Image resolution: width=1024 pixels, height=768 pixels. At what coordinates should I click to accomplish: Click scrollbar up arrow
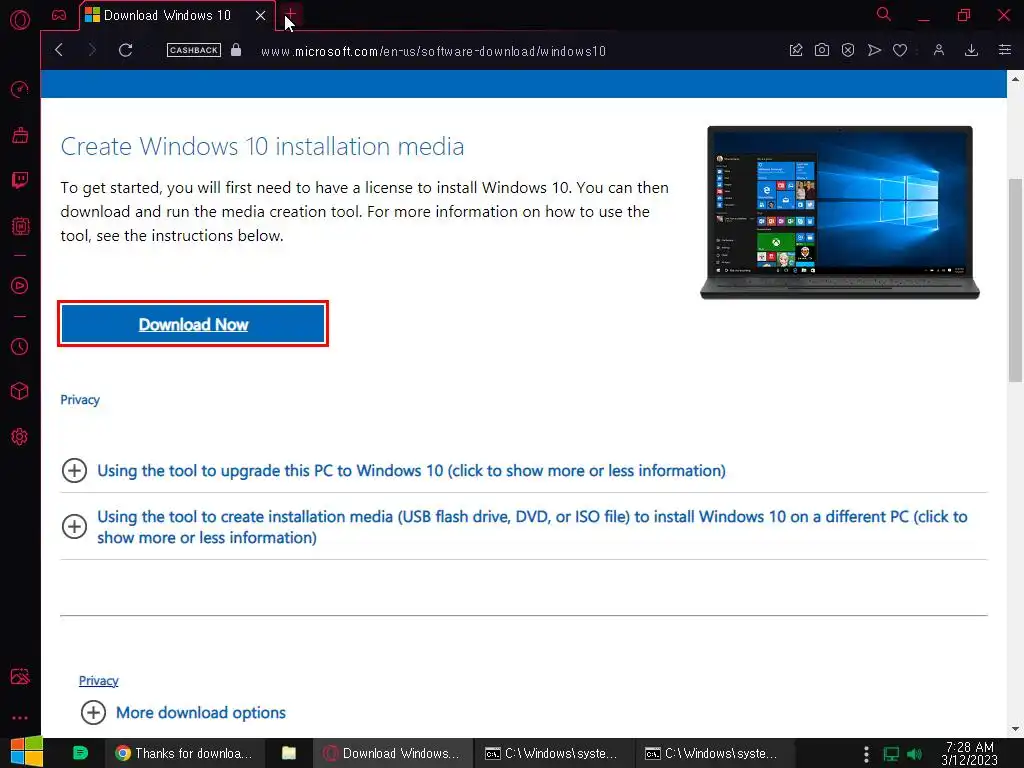tap(1015, 78)
